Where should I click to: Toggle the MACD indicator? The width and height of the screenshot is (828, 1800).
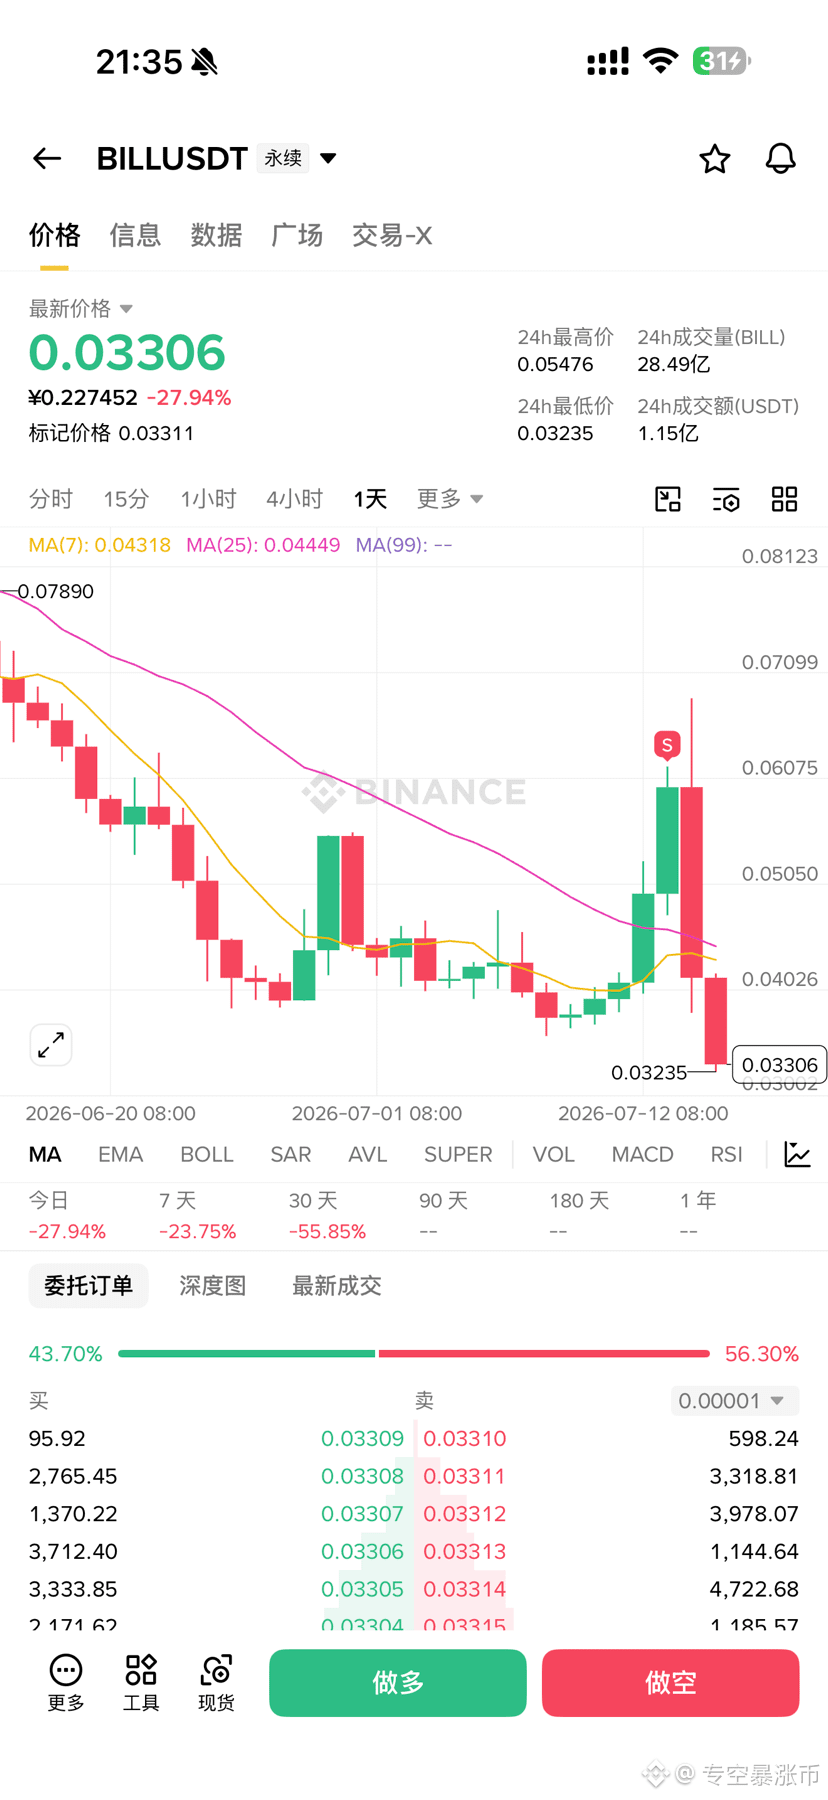click(642, 1154)
